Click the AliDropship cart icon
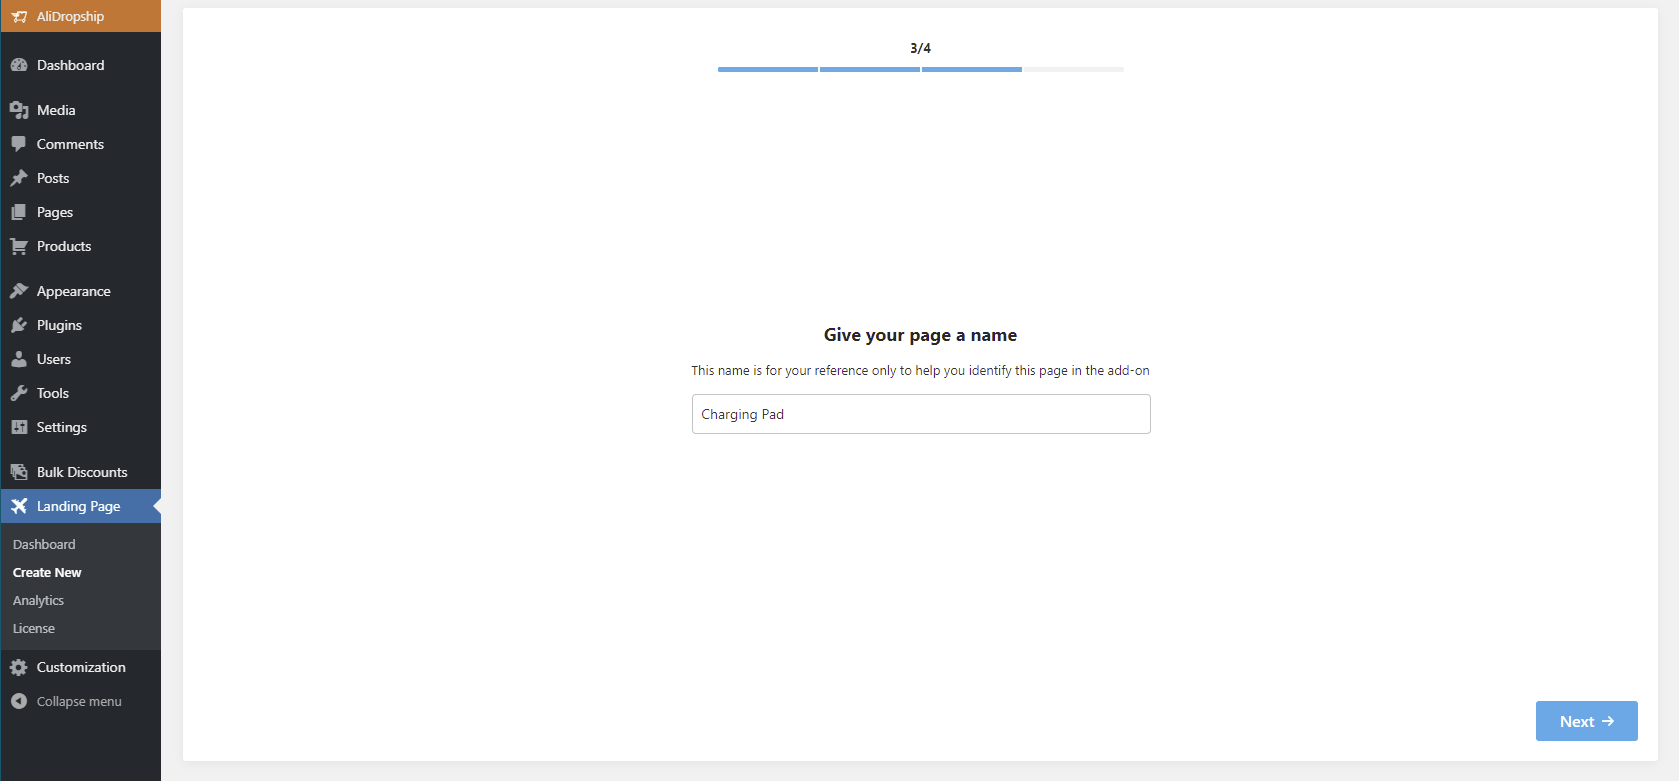 [x=19, y=17]
